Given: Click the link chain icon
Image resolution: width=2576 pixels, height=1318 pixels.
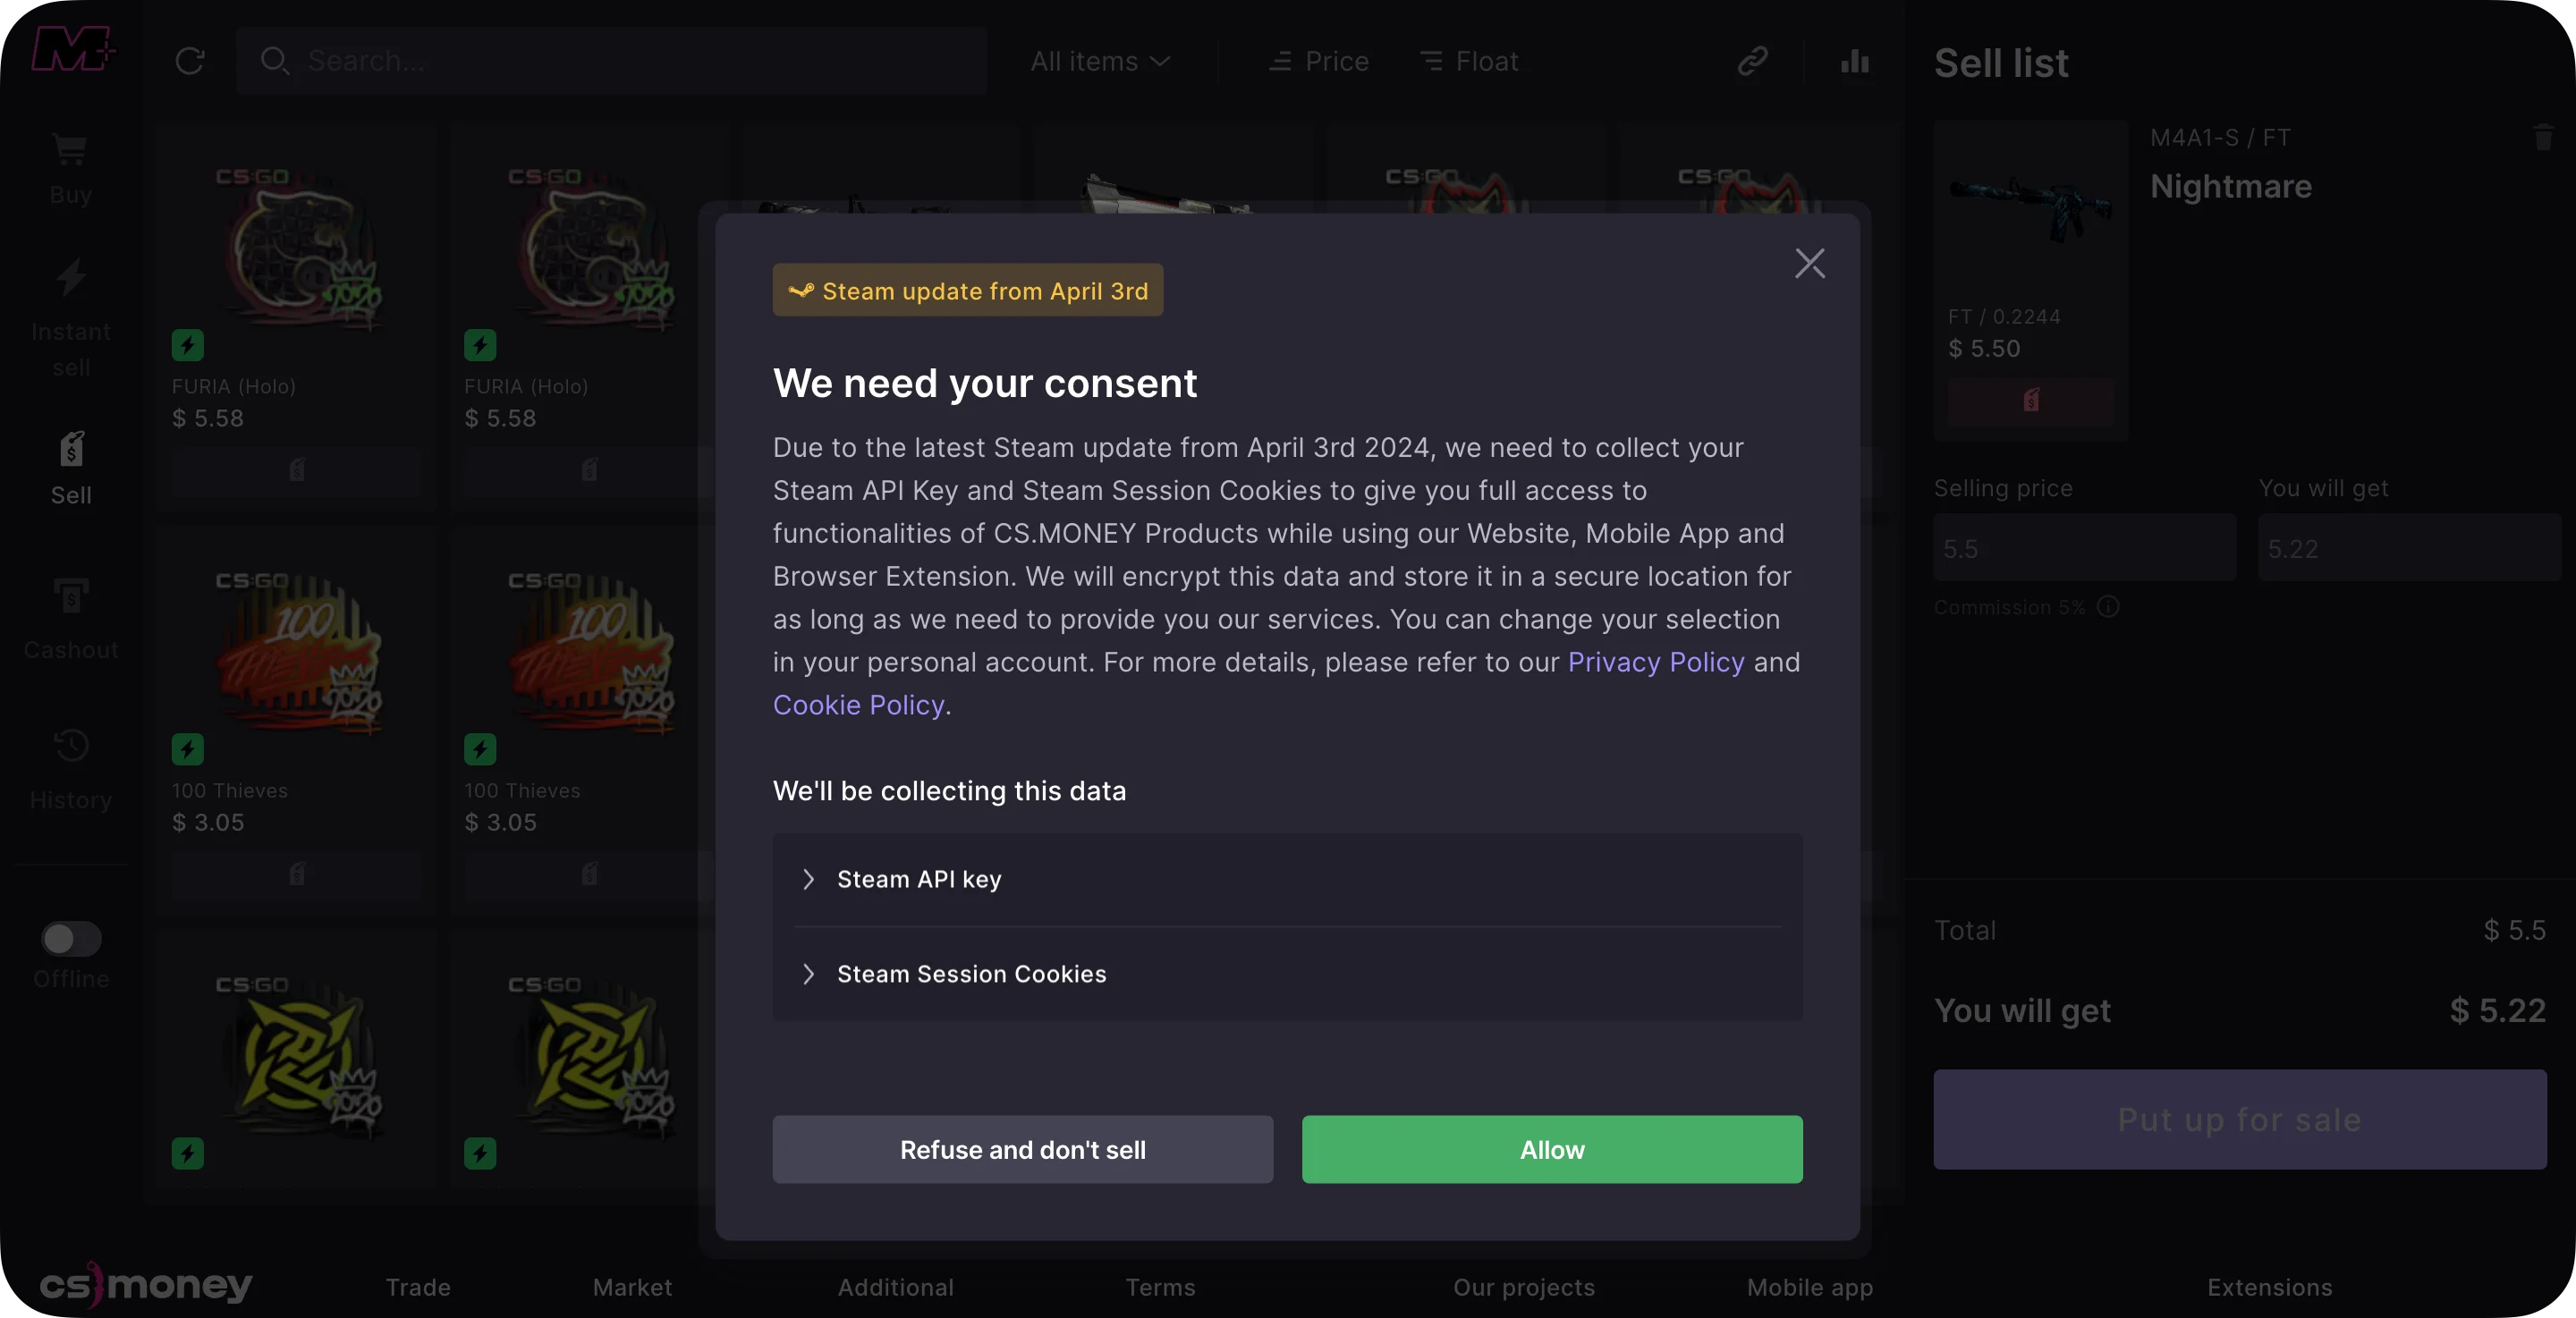Looking at the screenshot, I should 1752,61.
